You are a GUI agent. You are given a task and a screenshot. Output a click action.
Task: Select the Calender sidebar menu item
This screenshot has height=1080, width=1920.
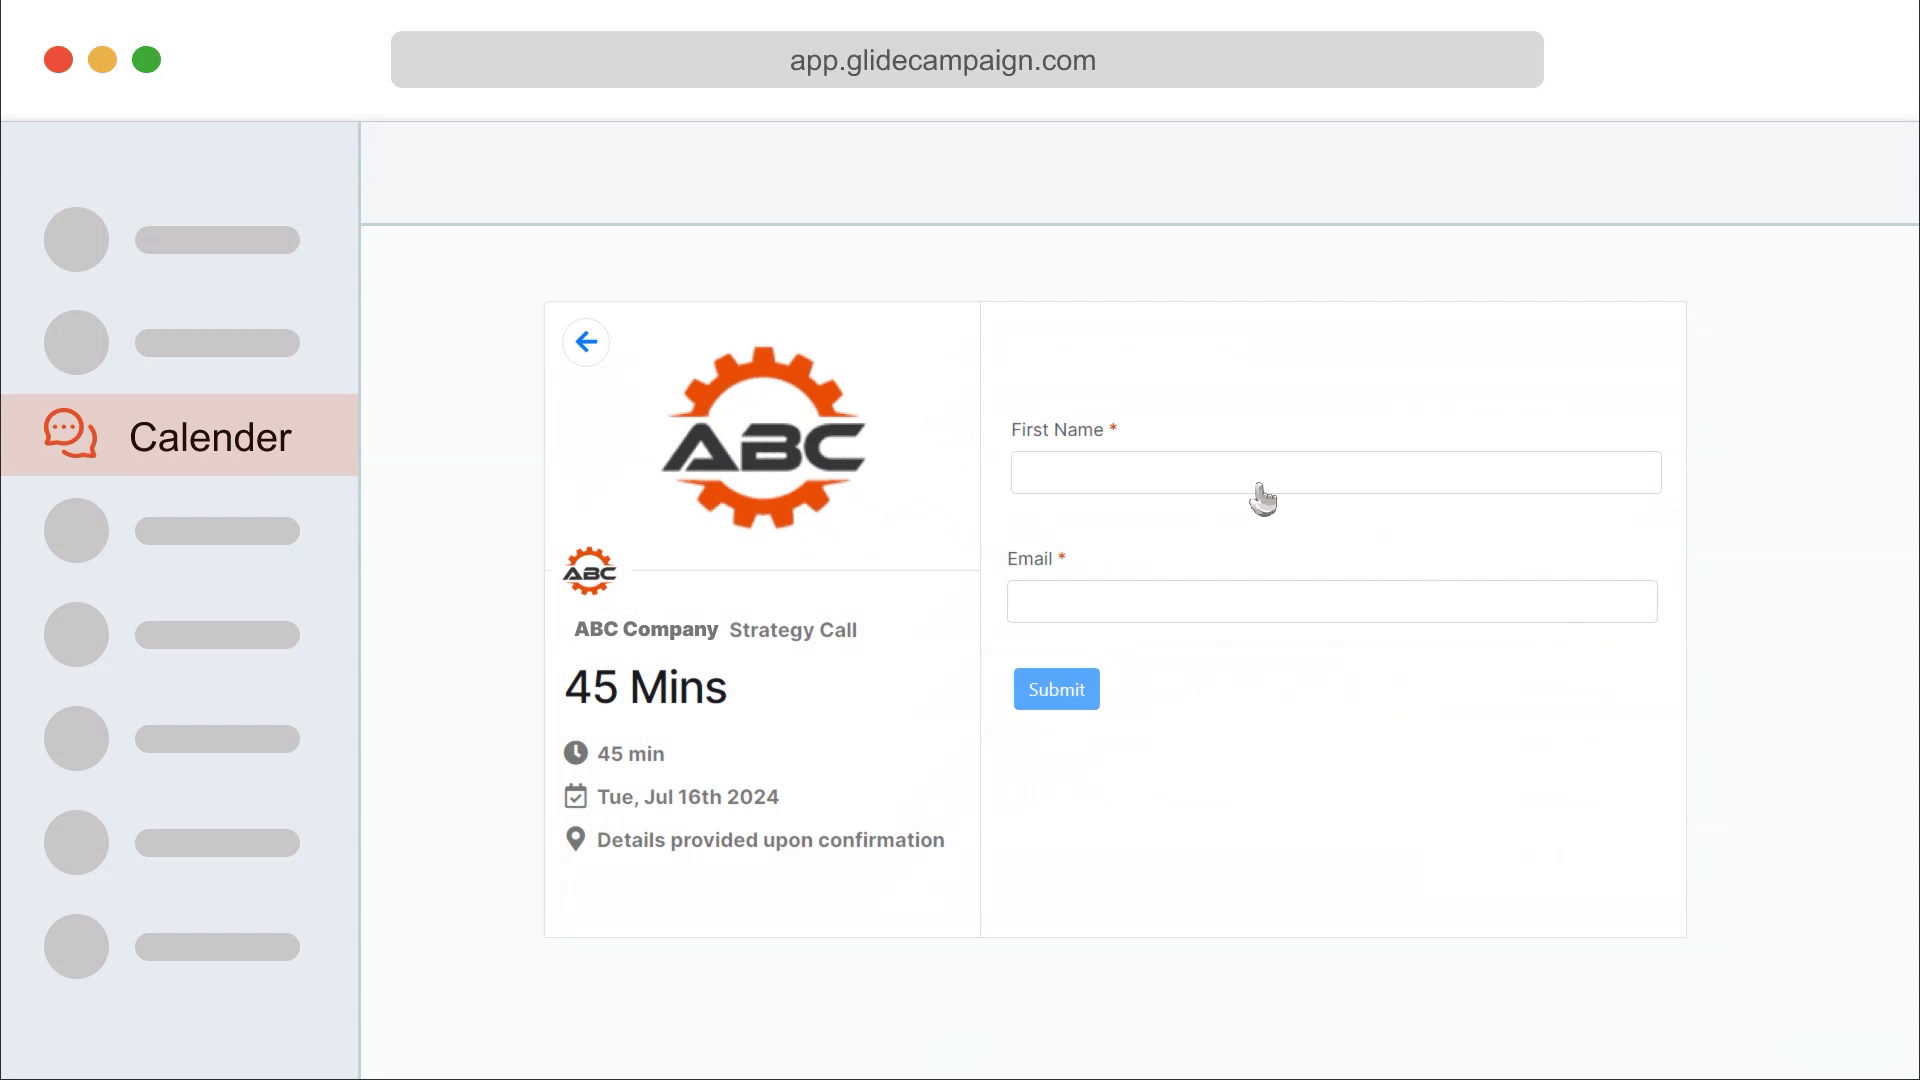pos(209,437)
